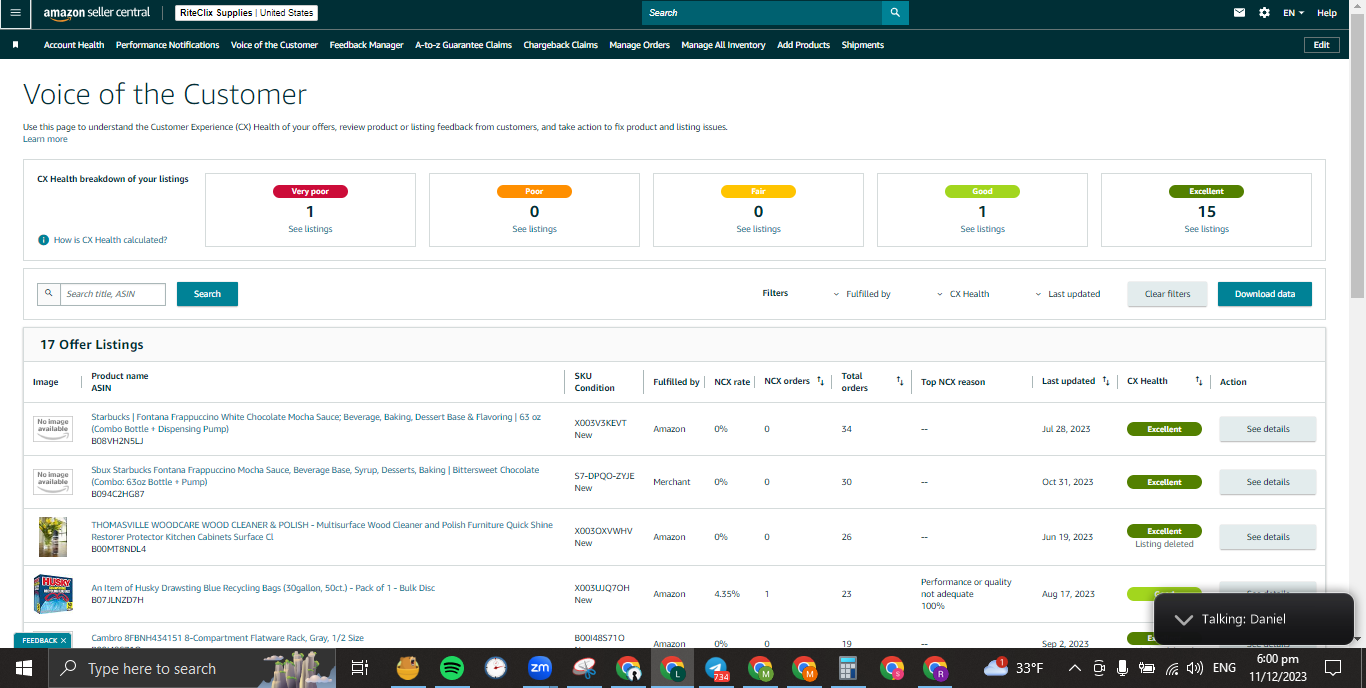1366x688 pixels.
Task: Expand the Talking: Daniel panel chevron
Action: [x=1183, y=619]
